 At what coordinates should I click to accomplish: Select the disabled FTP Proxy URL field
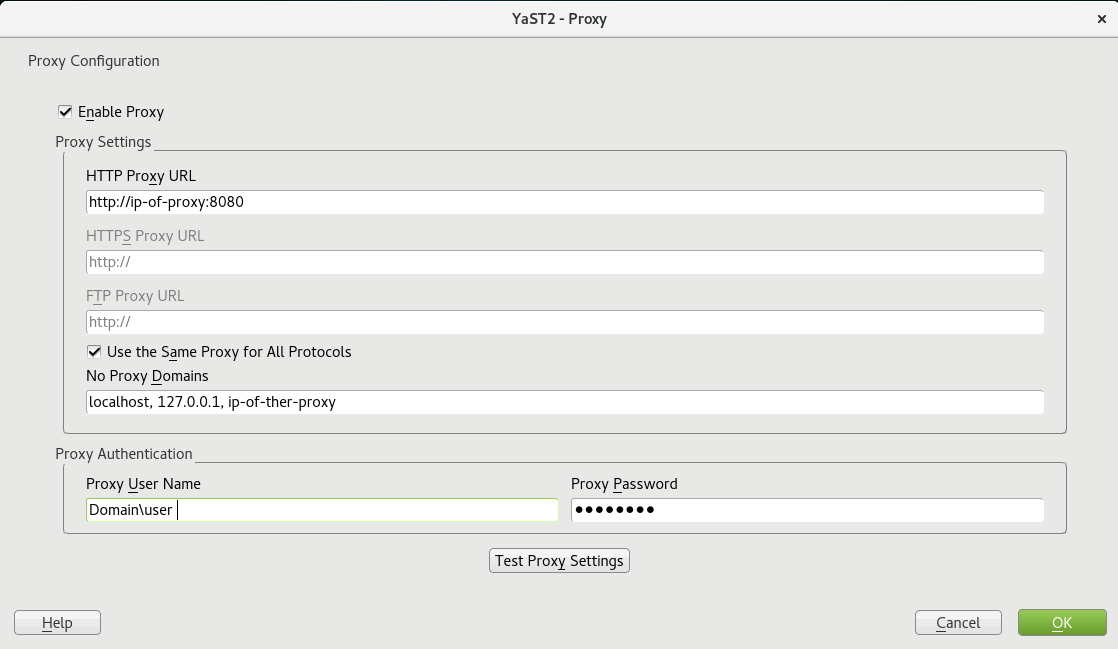(x=565, y=322)
